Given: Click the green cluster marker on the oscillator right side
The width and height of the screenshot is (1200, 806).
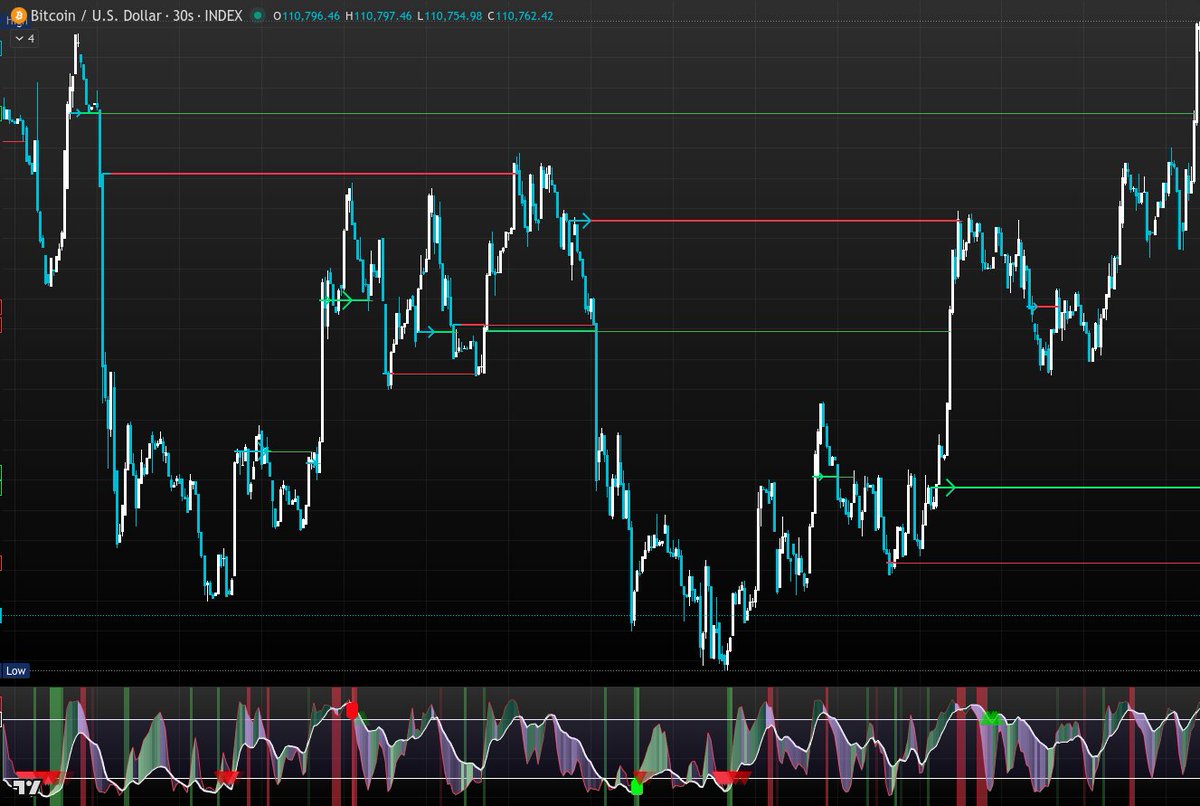Looking at the screenshot, I should tap(991, 718).
